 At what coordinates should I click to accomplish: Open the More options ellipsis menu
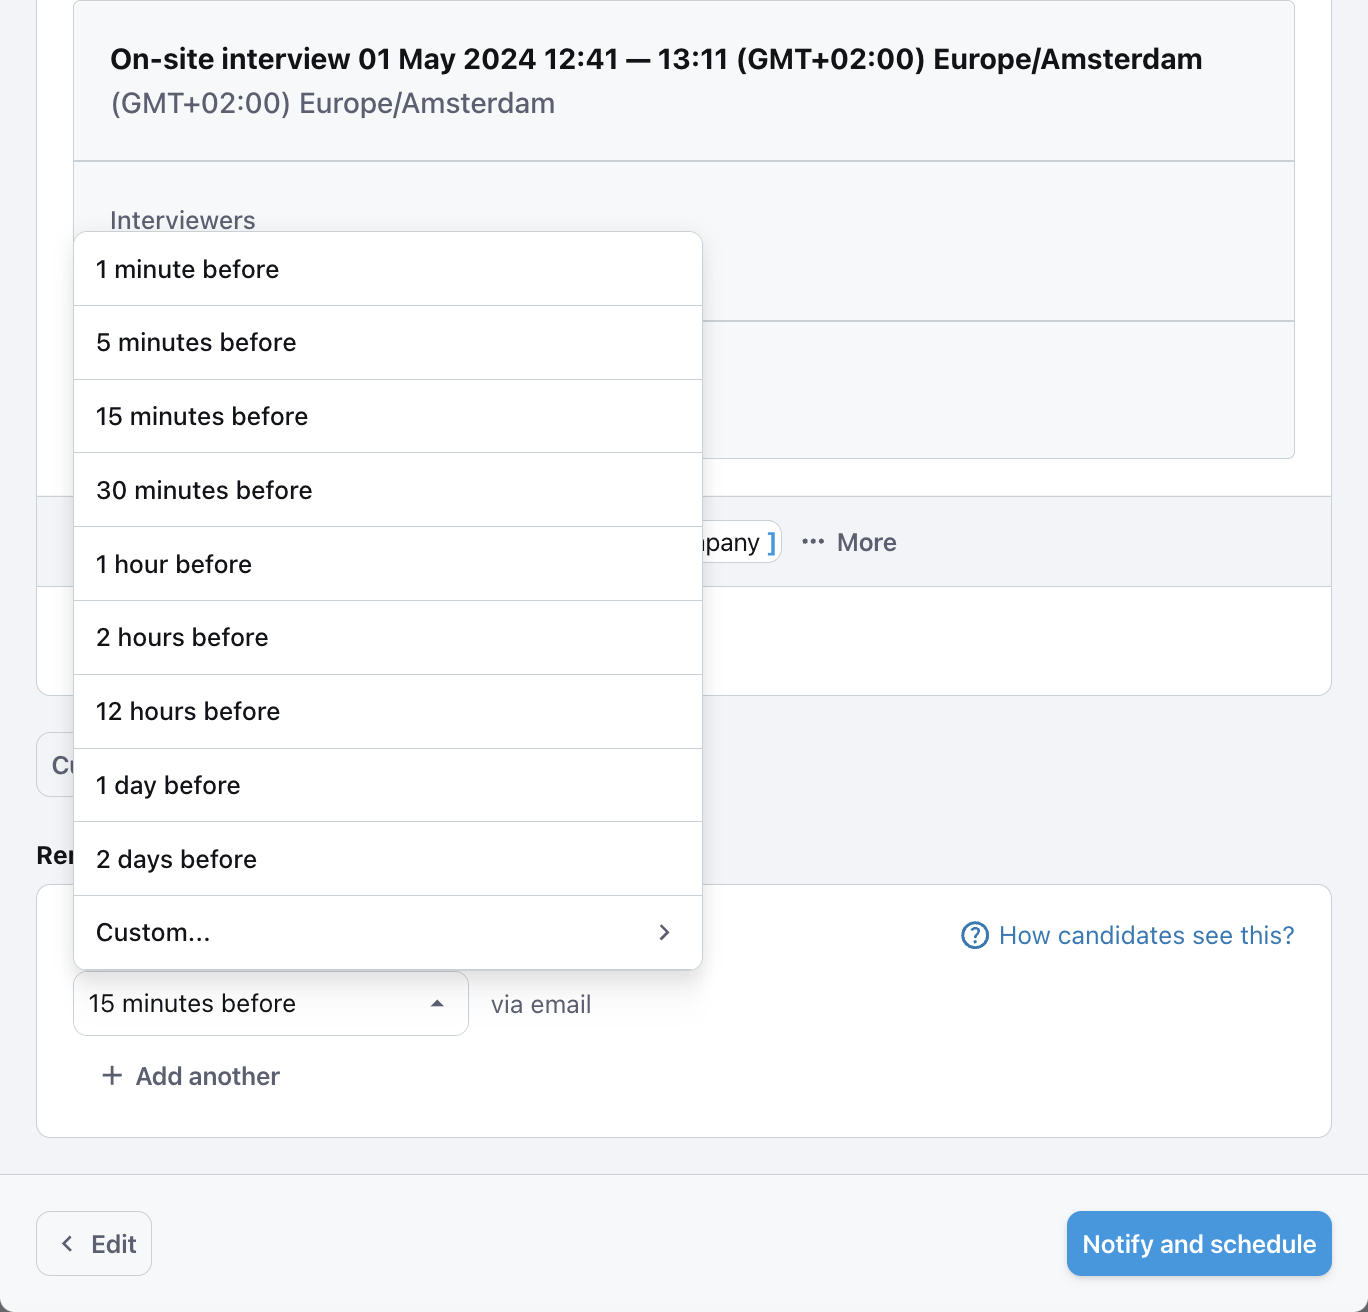(x=849, y=543)
